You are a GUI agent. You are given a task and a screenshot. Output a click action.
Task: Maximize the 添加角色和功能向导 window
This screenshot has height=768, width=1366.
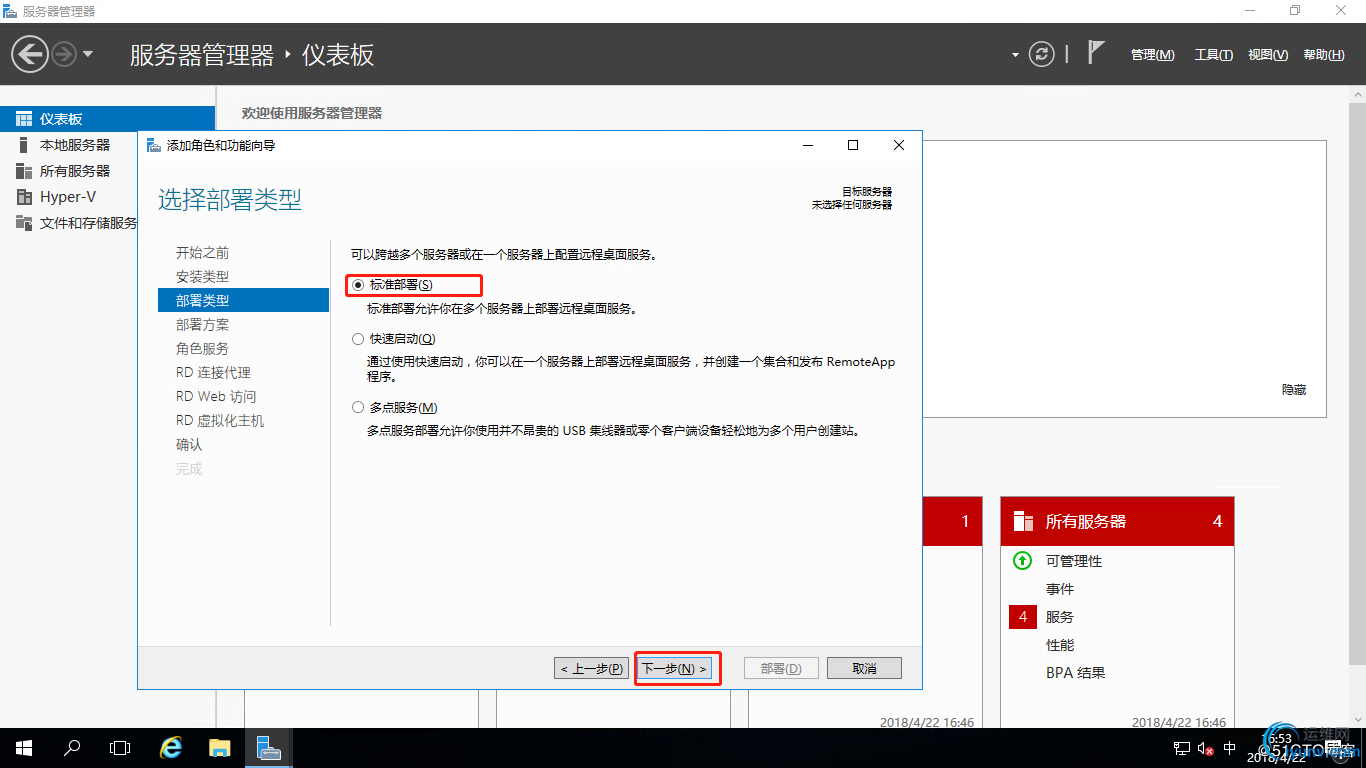(853, 145)
